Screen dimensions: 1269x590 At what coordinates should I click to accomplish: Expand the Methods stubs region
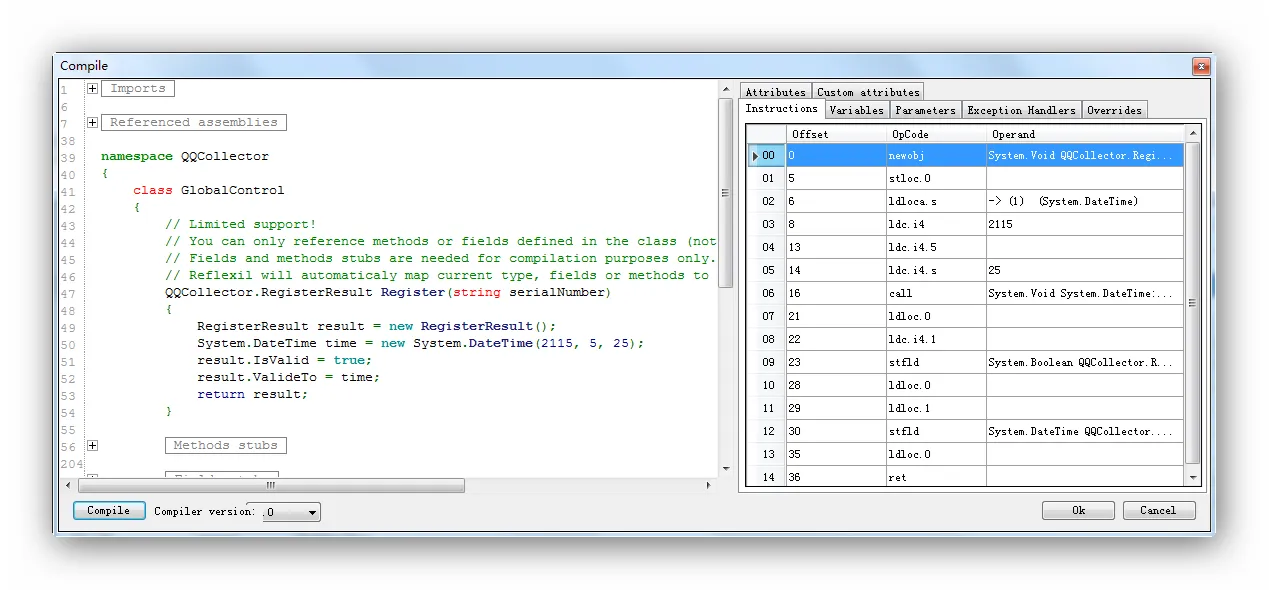(92, 446)
